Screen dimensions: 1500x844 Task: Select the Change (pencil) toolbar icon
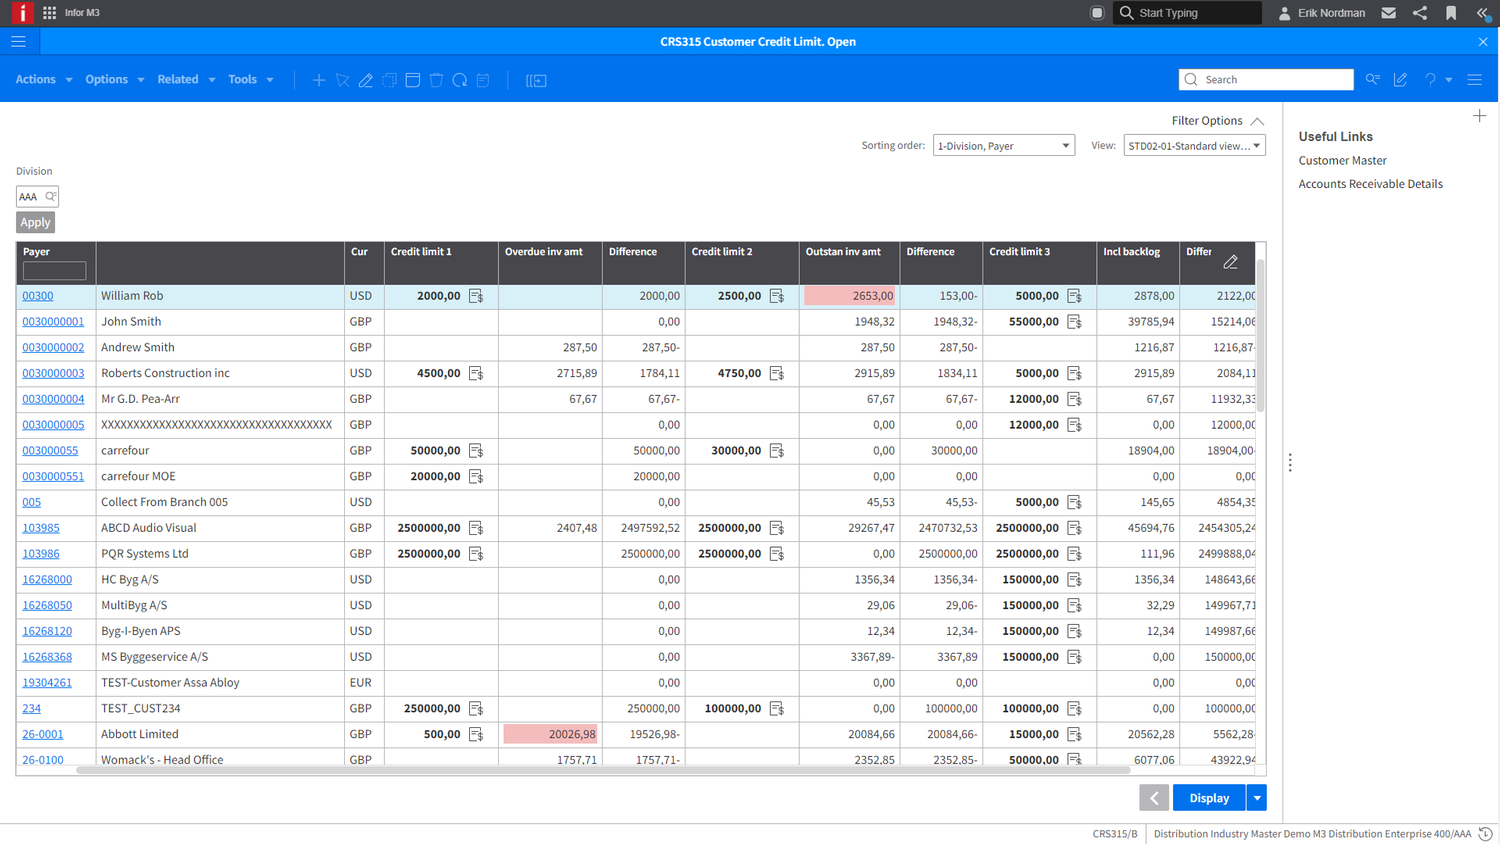[x=366, y=80]
